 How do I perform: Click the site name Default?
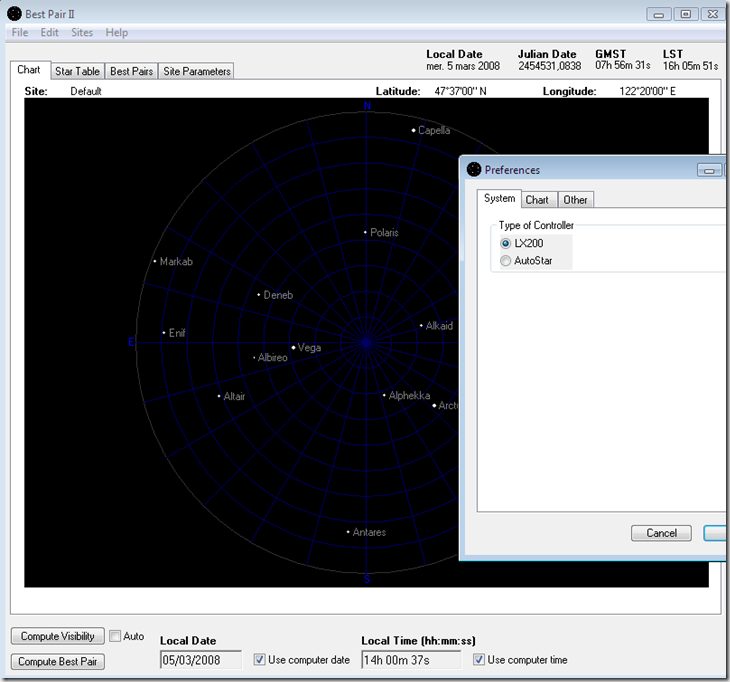86,91
